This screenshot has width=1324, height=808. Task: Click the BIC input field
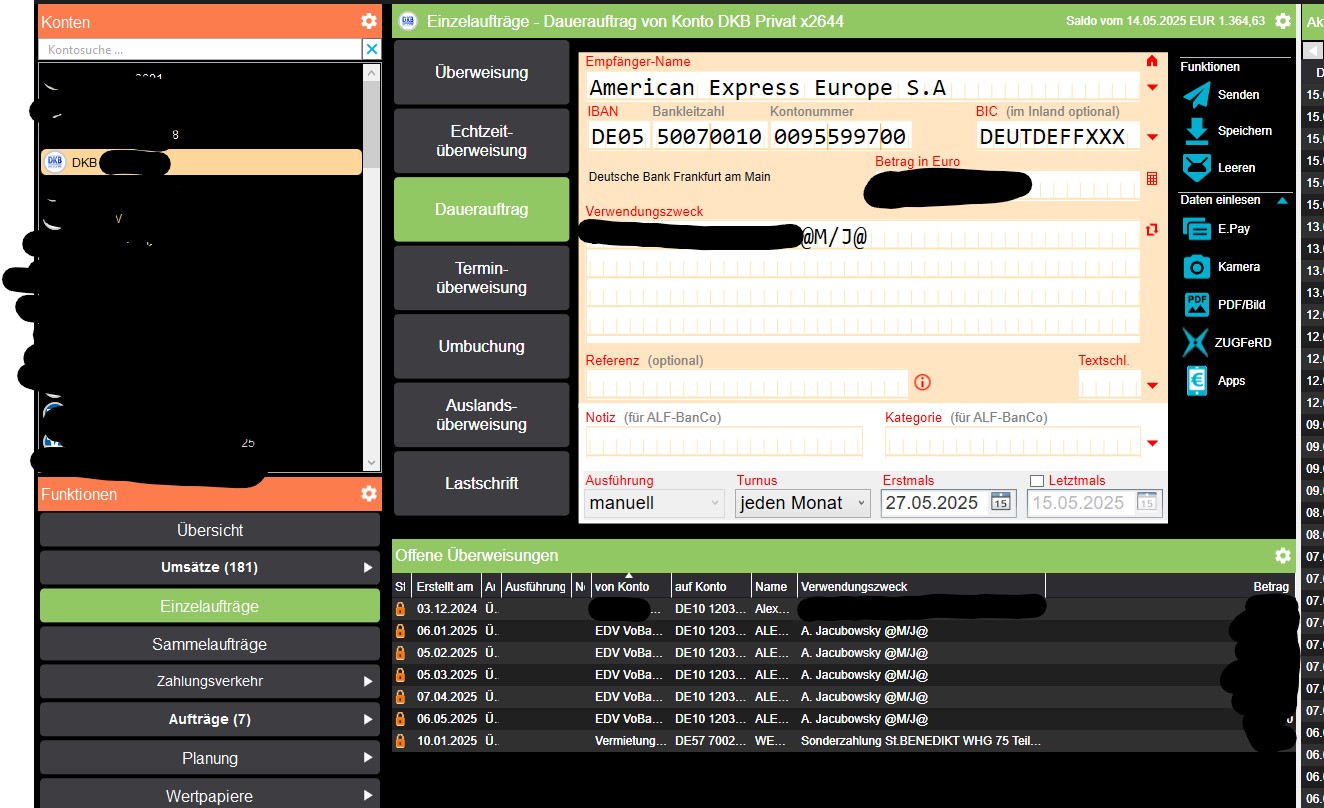[x=1058, y=136]
